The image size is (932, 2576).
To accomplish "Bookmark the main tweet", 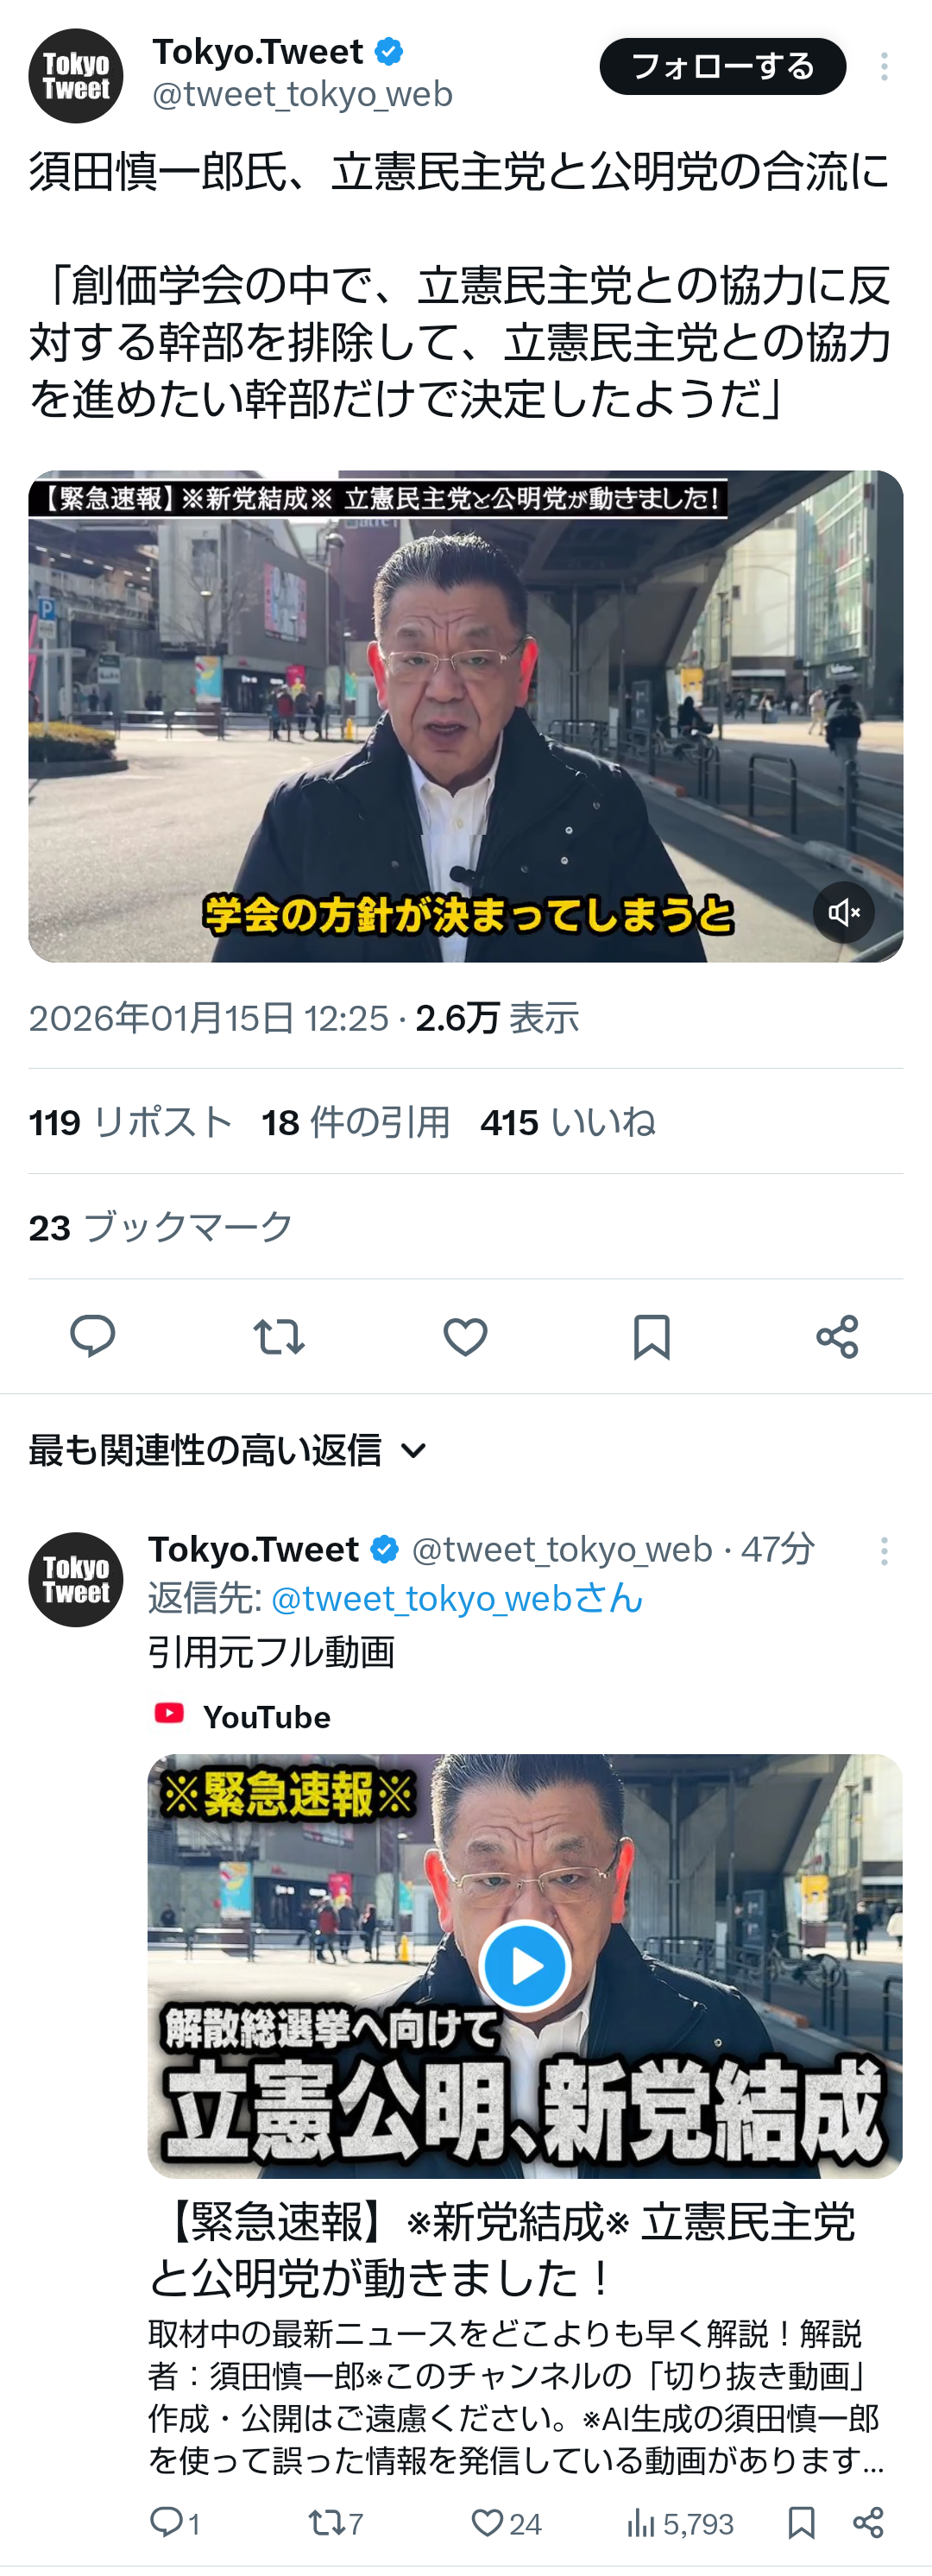I will [651, 1336].
